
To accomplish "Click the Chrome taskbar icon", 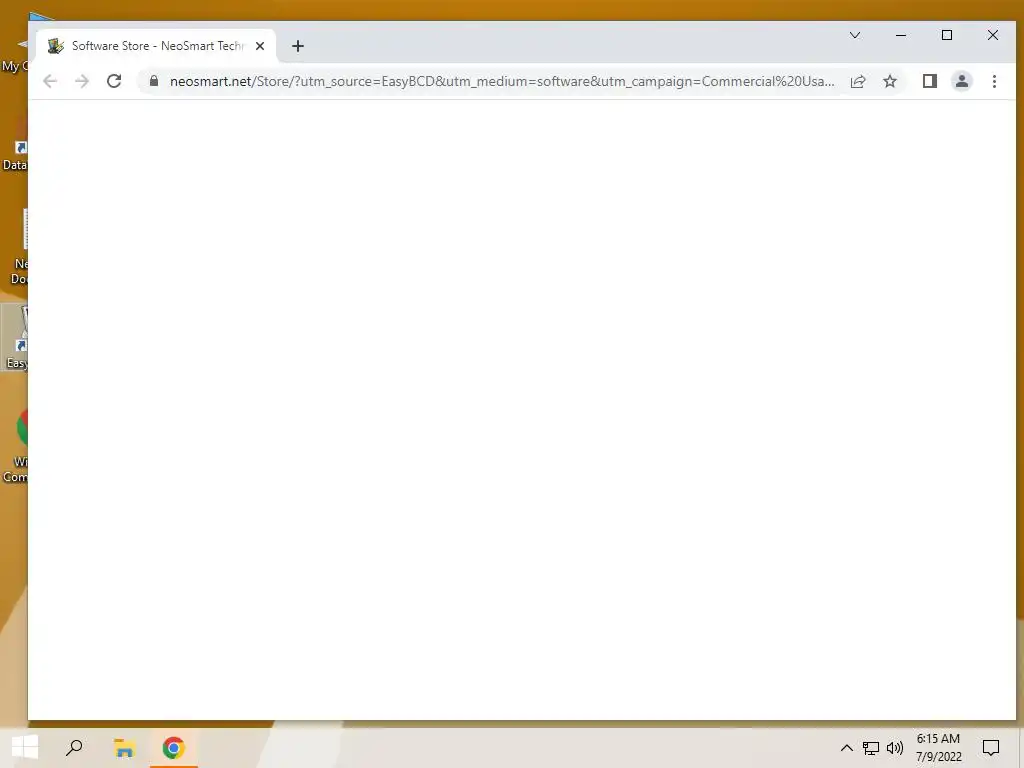I will pyautogui.click(x=174, y=748).
